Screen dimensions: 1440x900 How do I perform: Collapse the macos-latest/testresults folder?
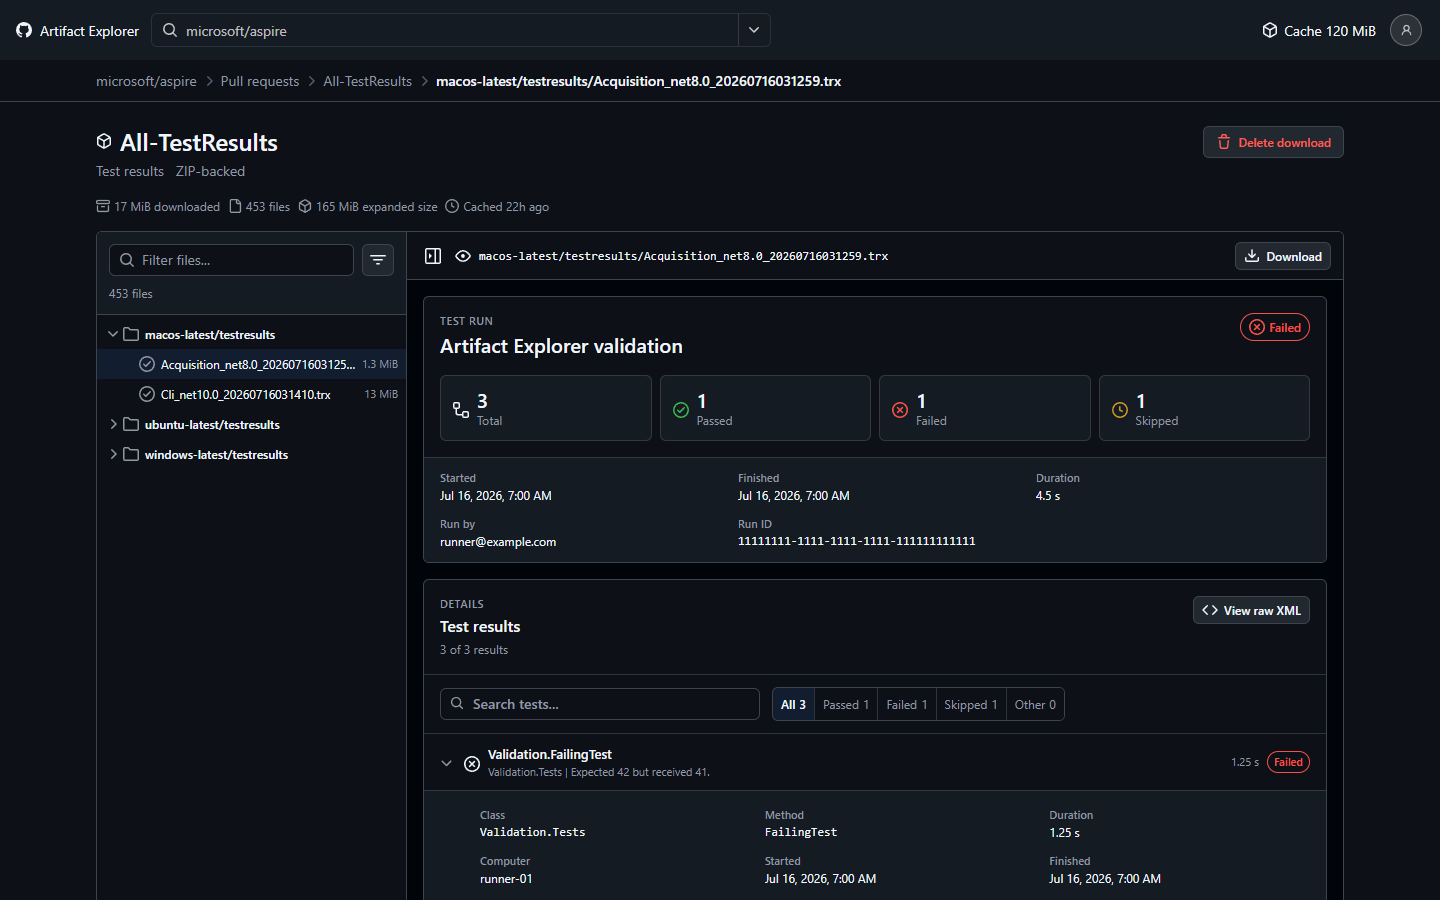point(113,334)
